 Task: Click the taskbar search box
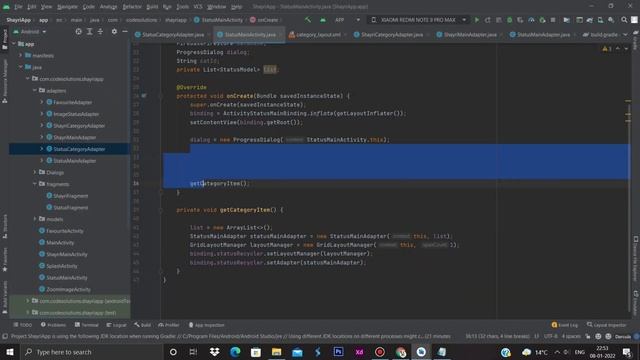(91, 352)
